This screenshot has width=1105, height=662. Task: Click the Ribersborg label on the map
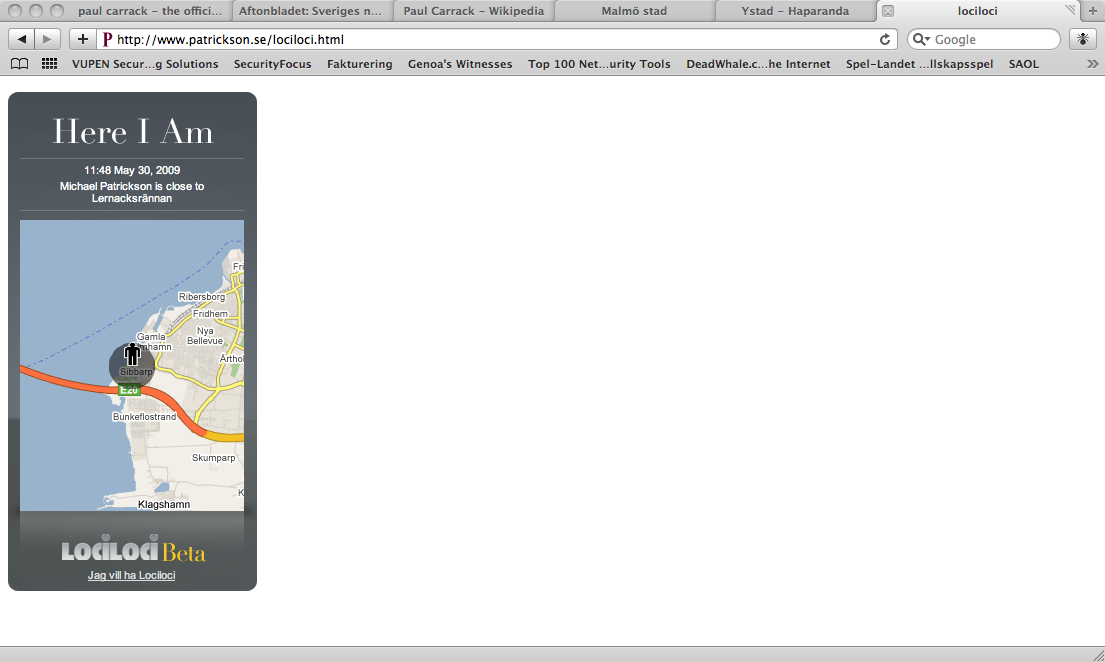pos(202,297)
